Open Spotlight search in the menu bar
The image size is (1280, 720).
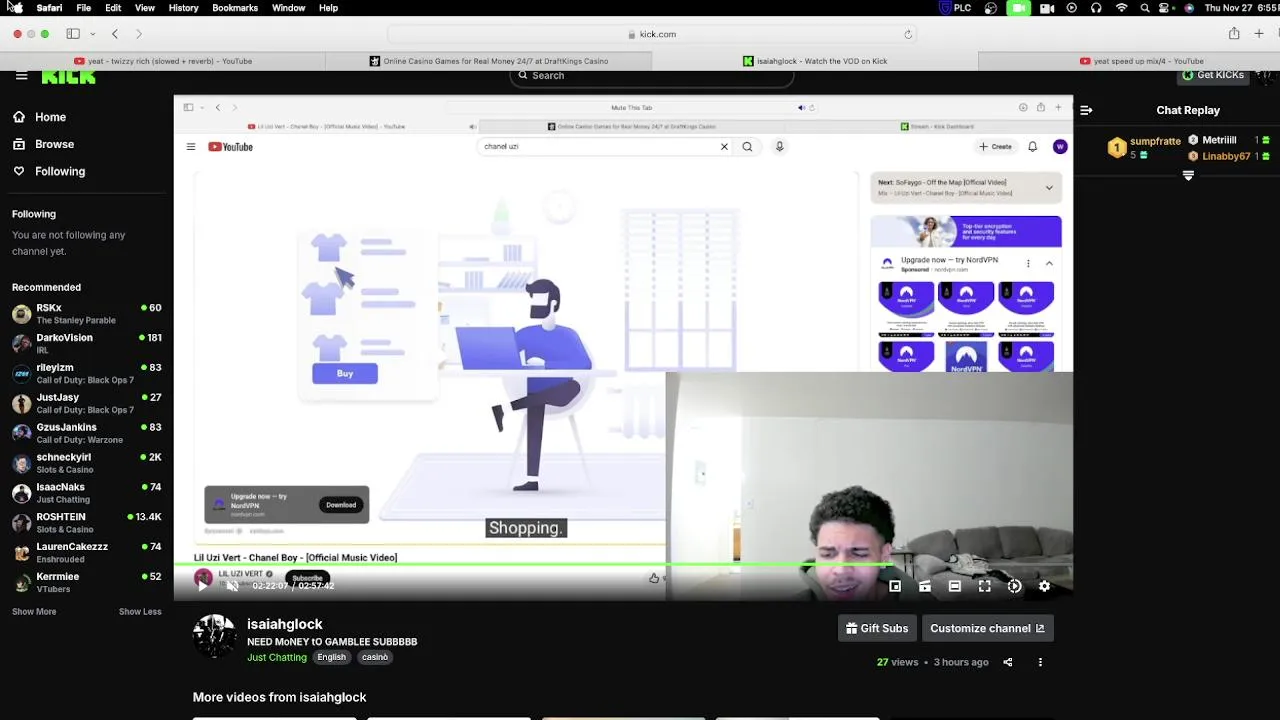click(x=1145, y=8)
